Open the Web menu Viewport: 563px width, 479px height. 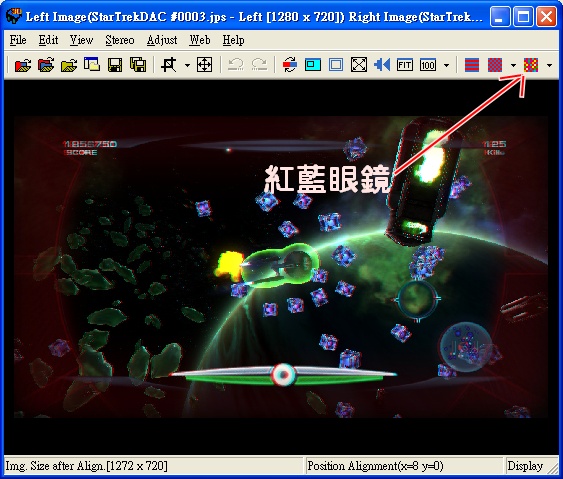[x=200, y=40]
